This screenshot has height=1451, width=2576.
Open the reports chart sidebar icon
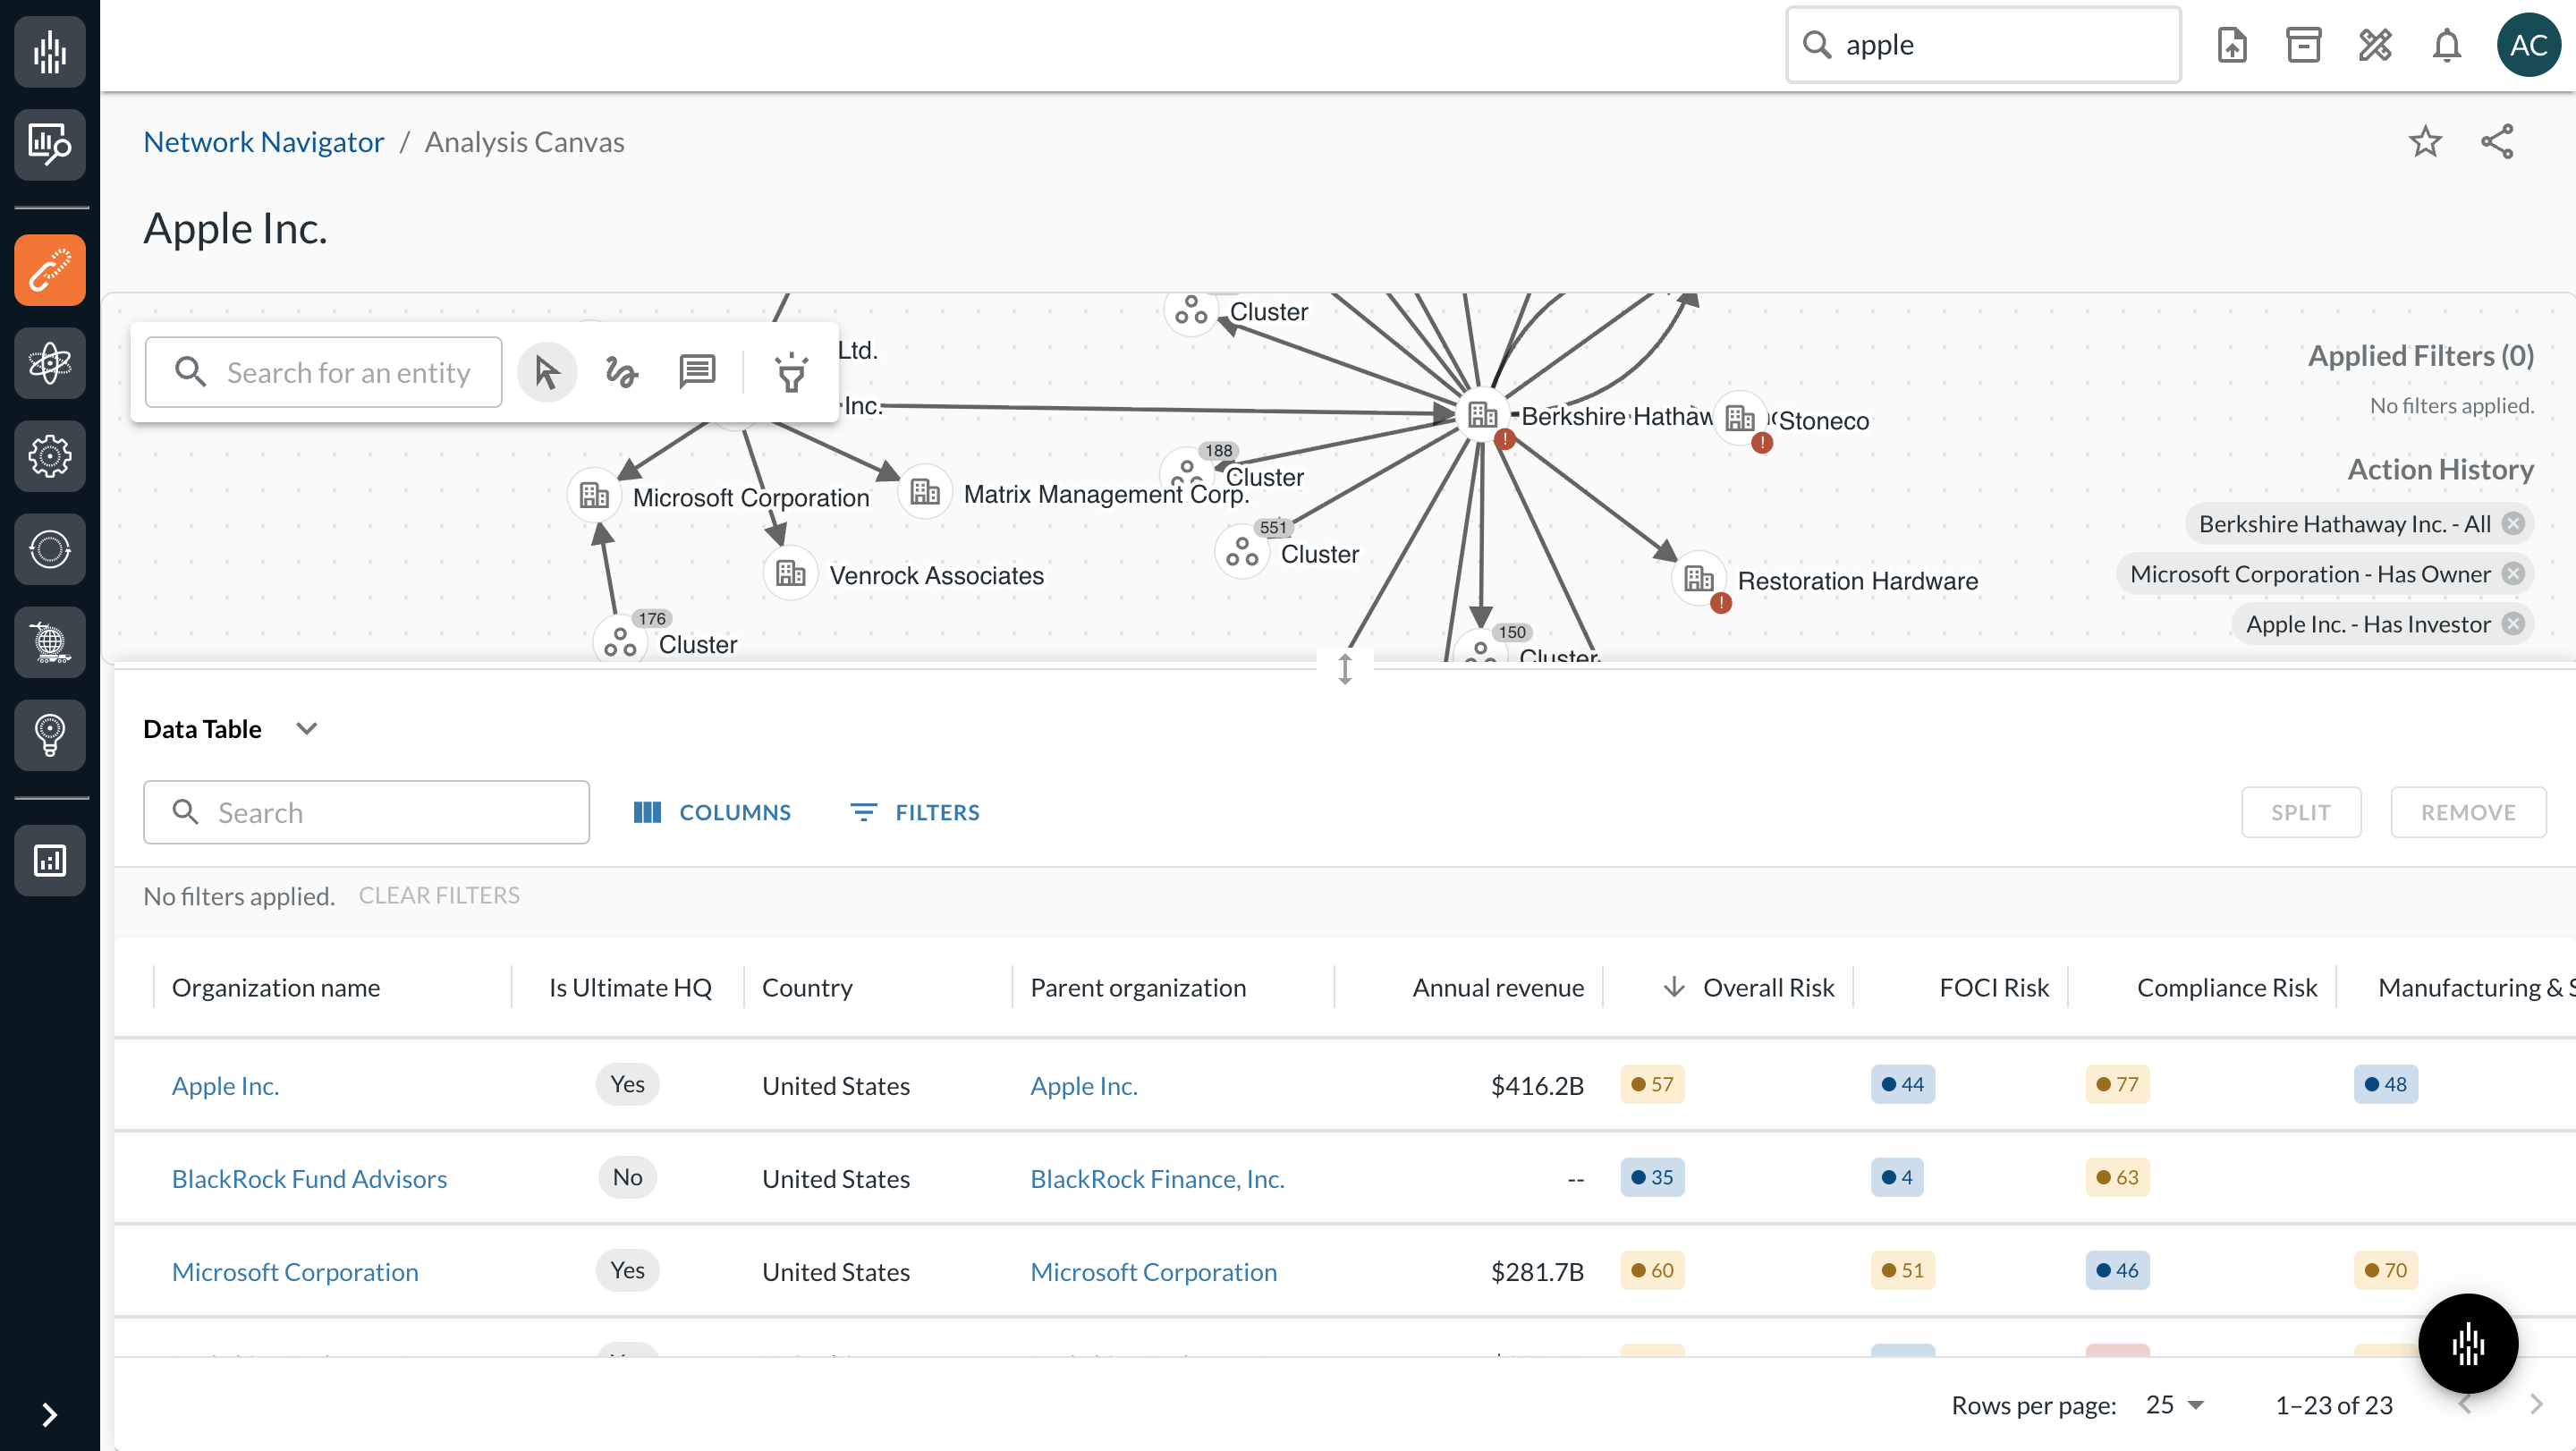tap(49, 860)
